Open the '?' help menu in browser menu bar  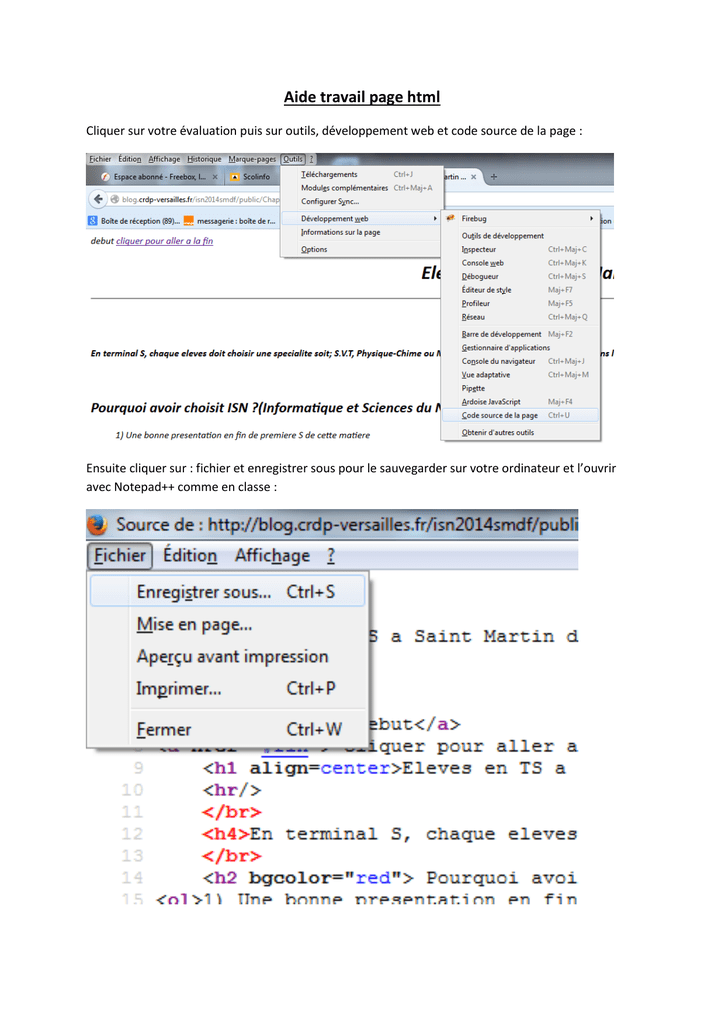[x=312, y=159]
